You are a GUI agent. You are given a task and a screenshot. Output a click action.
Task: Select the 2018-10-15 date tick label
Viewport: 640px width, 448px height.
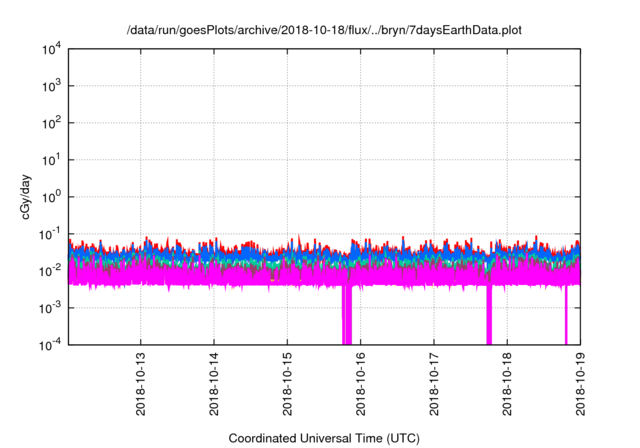point(287,384)
